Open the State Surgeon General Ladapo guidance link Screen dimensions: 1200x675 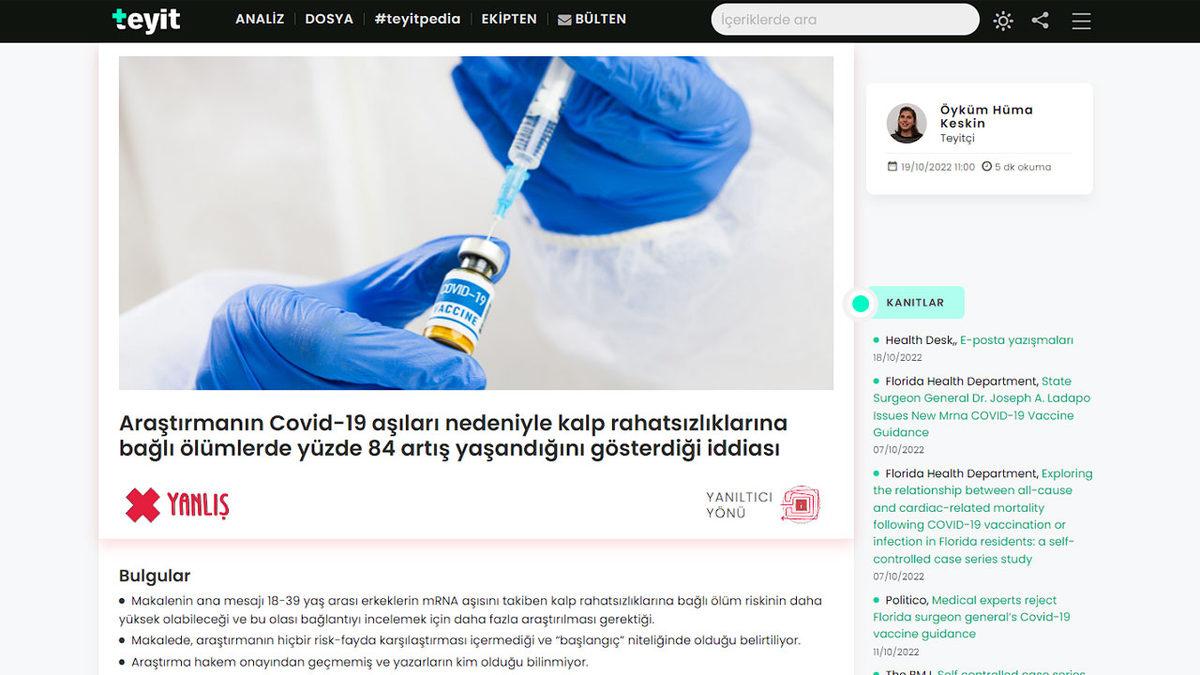click(982, 407)
